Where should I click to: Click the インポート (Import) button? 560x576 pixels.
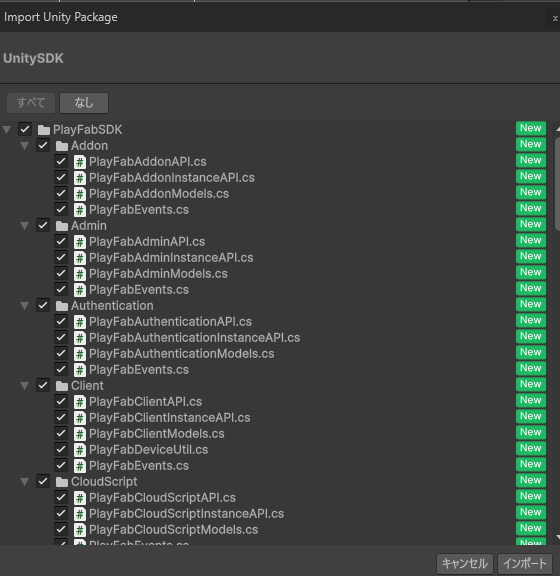[x=525, y=564]
